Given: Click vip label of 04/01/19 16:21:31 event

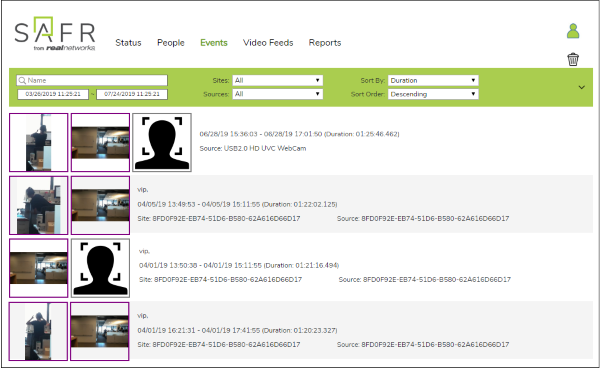Looking at the screenshot, I should (143, 316).
